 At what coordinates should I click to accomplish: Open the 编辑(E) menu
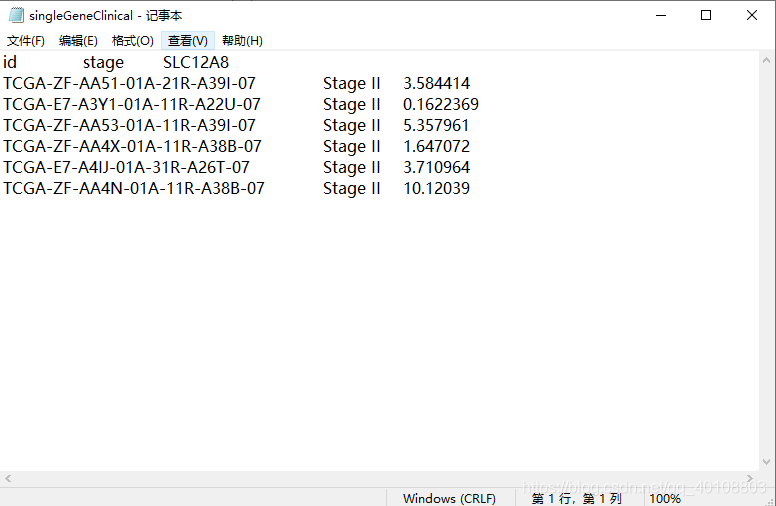point(78,41)
